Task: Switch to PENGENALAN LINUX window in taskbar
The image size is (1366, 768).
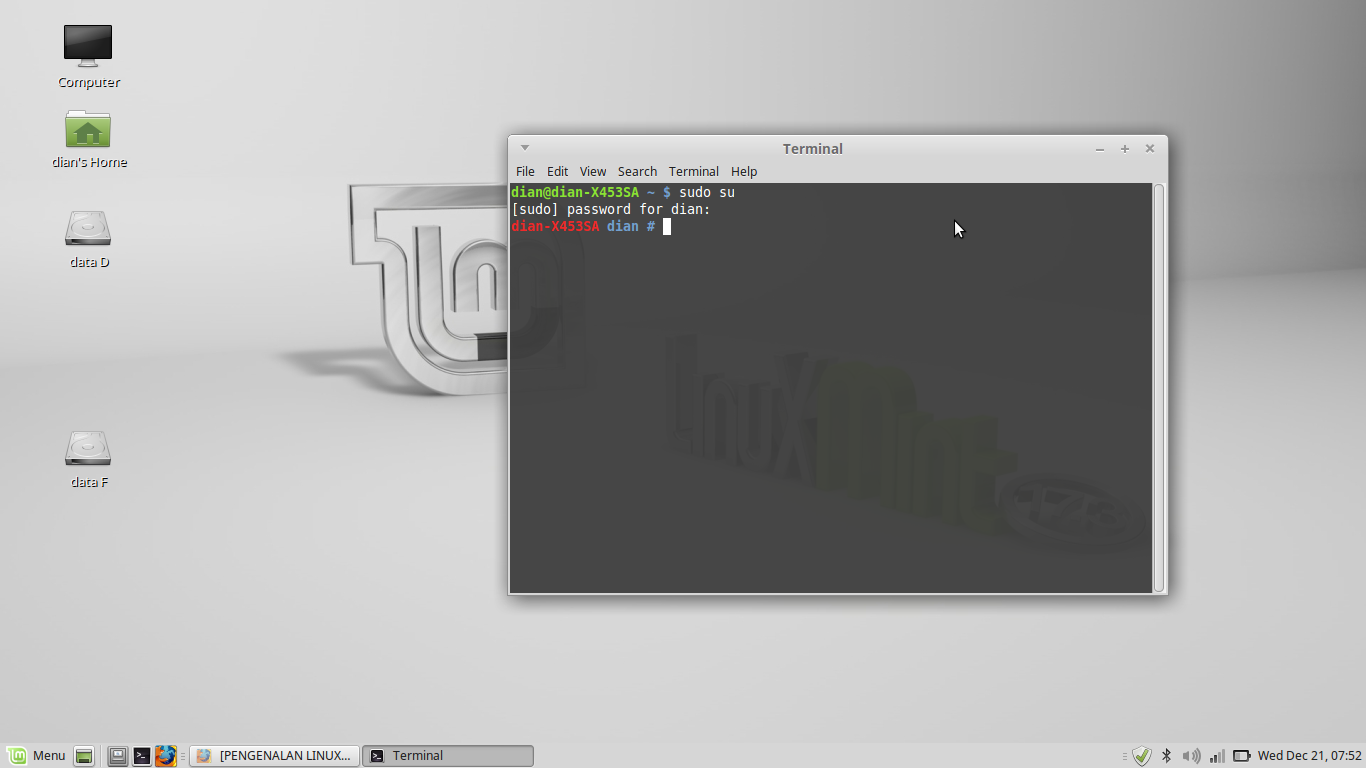Action: click(x=274, y=756)
